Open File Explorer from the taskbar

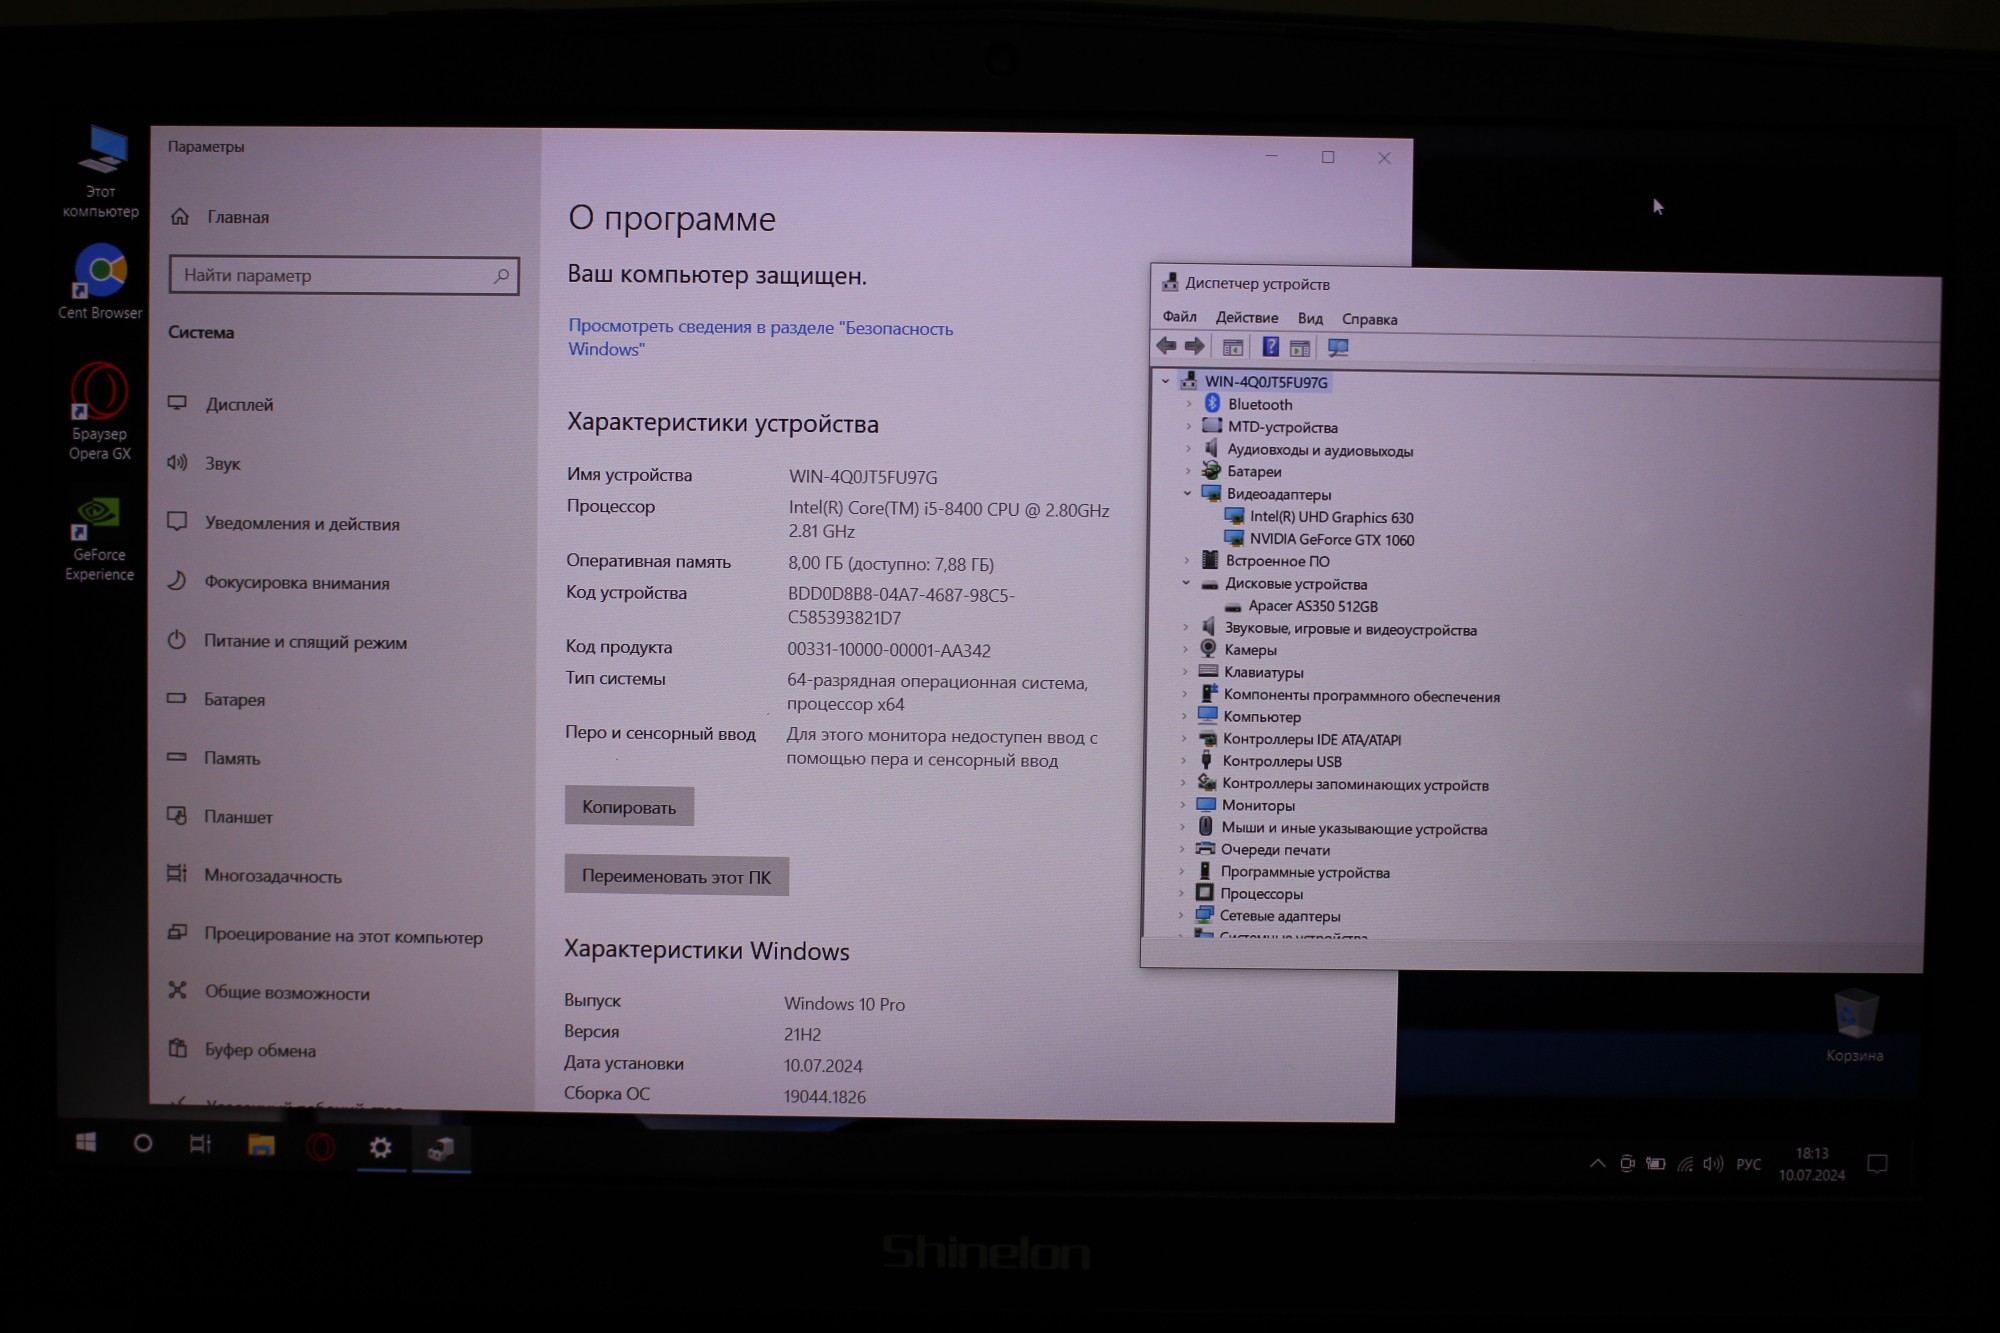coord(261,1145)
